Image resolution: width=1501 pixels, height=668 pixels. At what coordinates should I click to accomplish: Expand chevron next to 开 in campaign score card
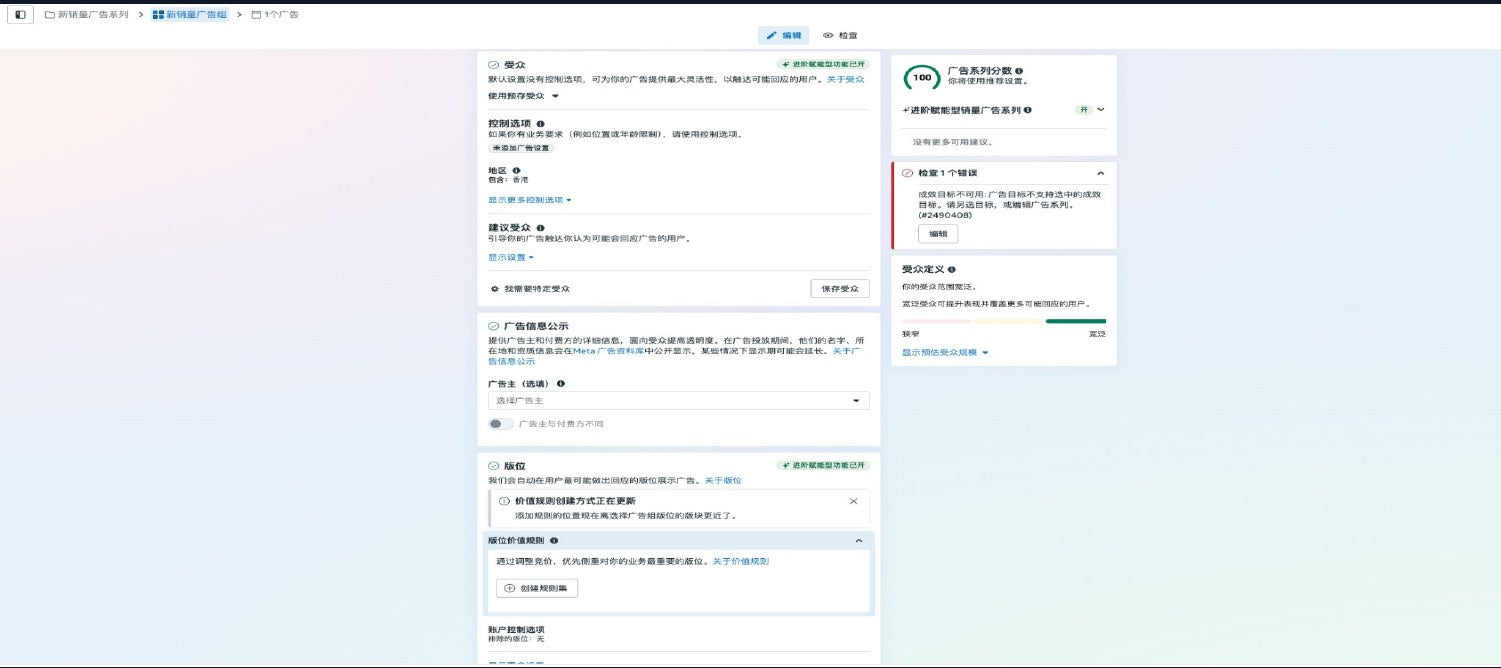coord(1101,110)
